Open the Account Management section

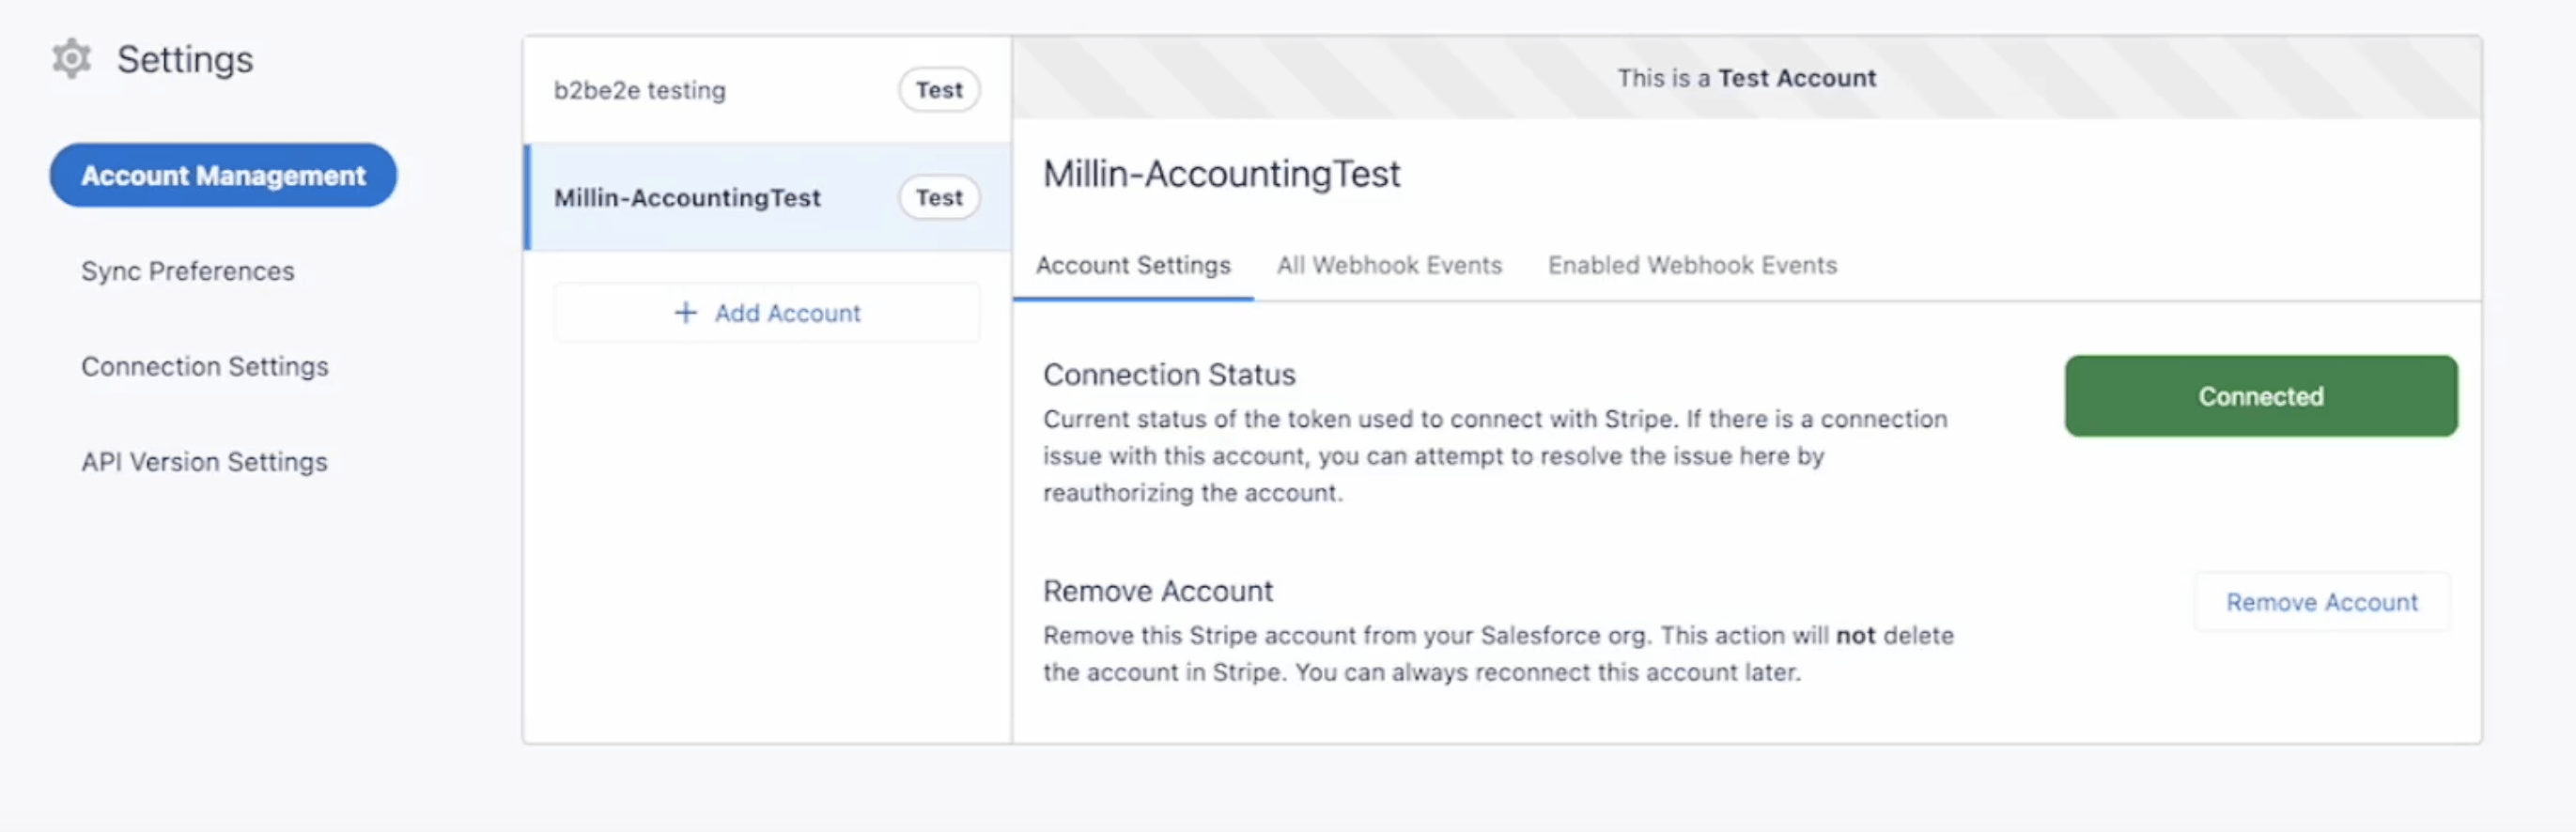pos(223,175)
